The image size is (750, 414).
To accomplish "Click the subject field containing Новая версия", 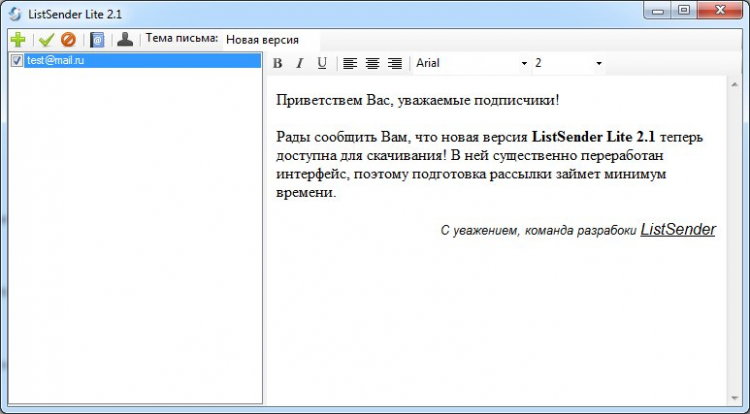I will 271,40.
